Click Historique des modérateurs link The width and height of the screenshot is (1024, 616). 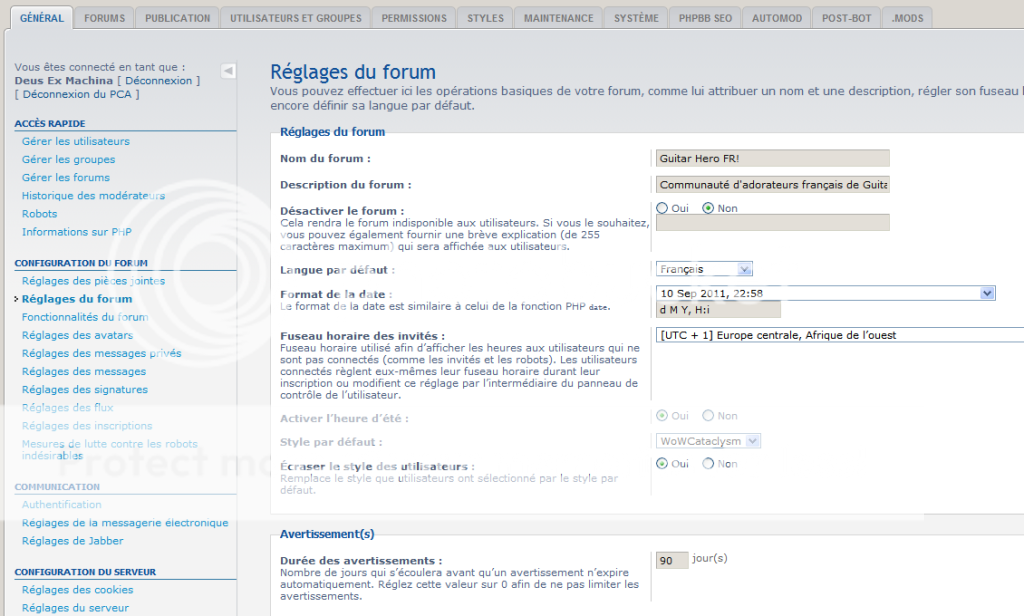click(93, 195)
